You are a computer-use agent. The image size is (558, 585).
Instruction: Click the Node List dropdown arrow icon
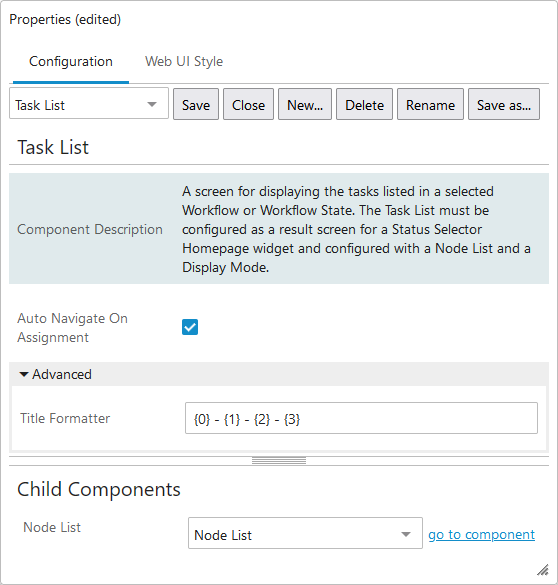coord(405,534)
